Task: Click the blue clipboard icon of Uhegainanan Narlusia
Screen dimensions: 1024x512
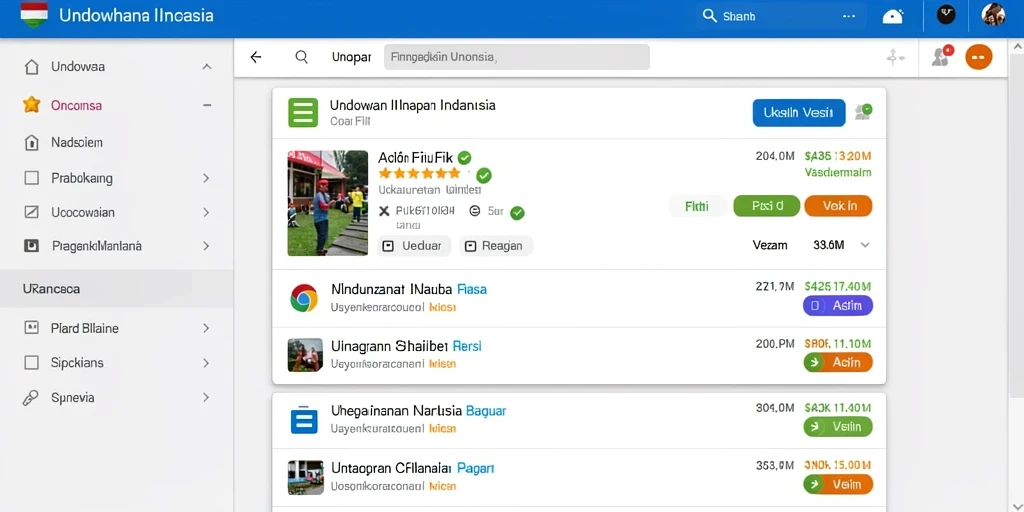Action: 303,420
